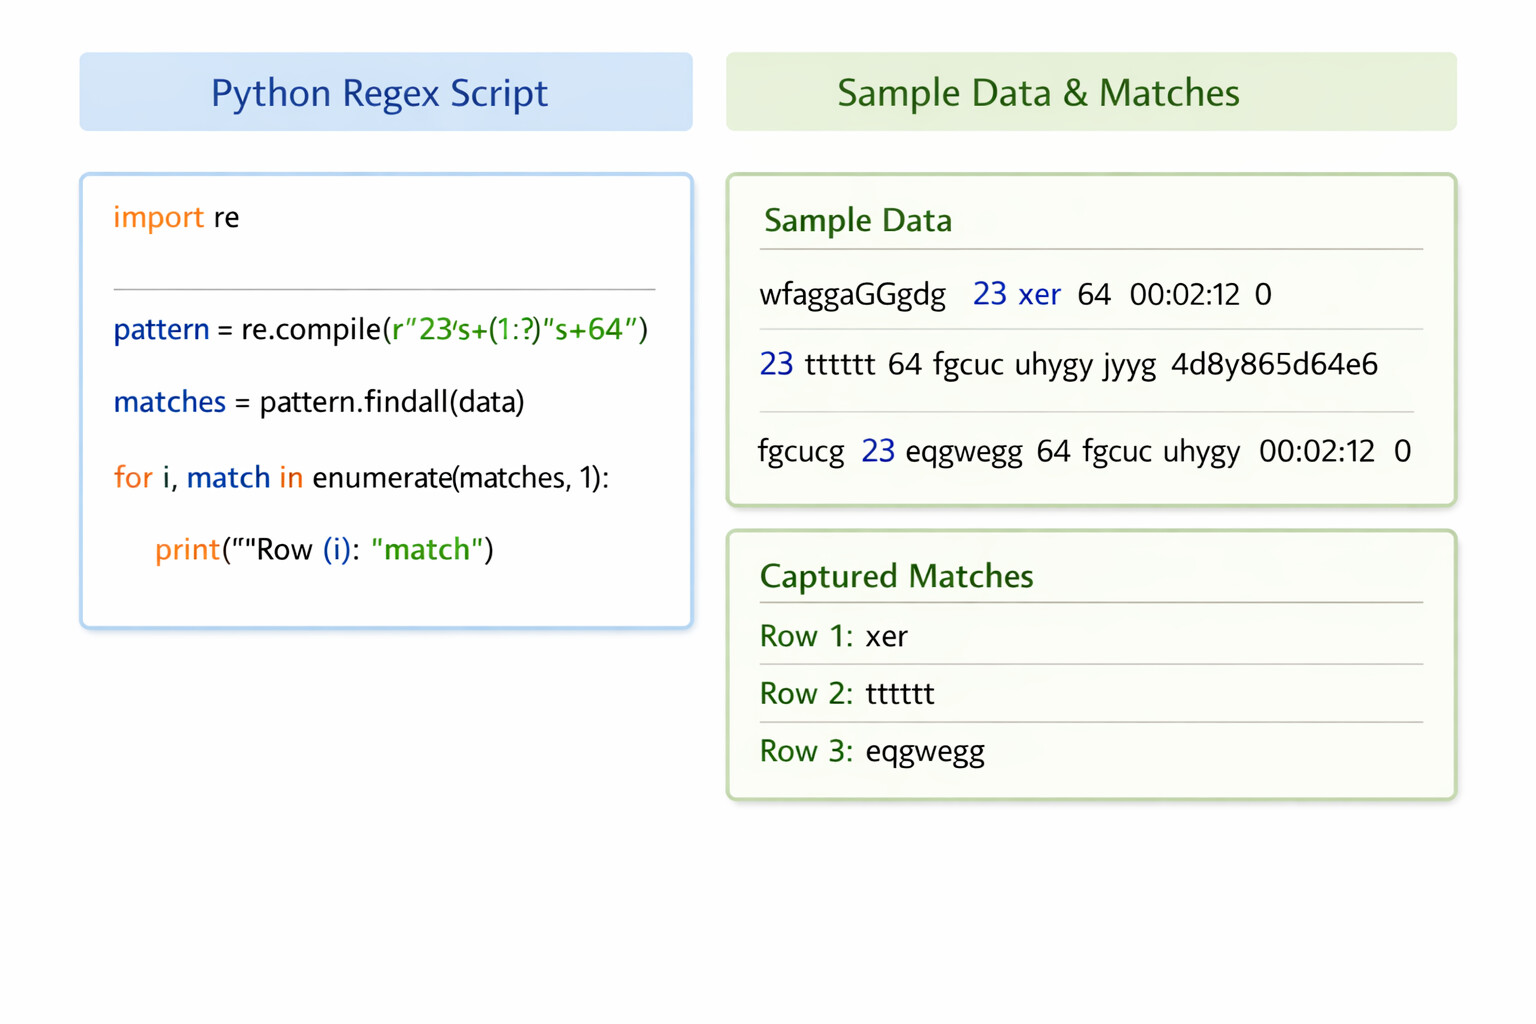Viewport: 1536px width, 1024px height.
Task: Select the import re line
Action: tap(176, 217)
